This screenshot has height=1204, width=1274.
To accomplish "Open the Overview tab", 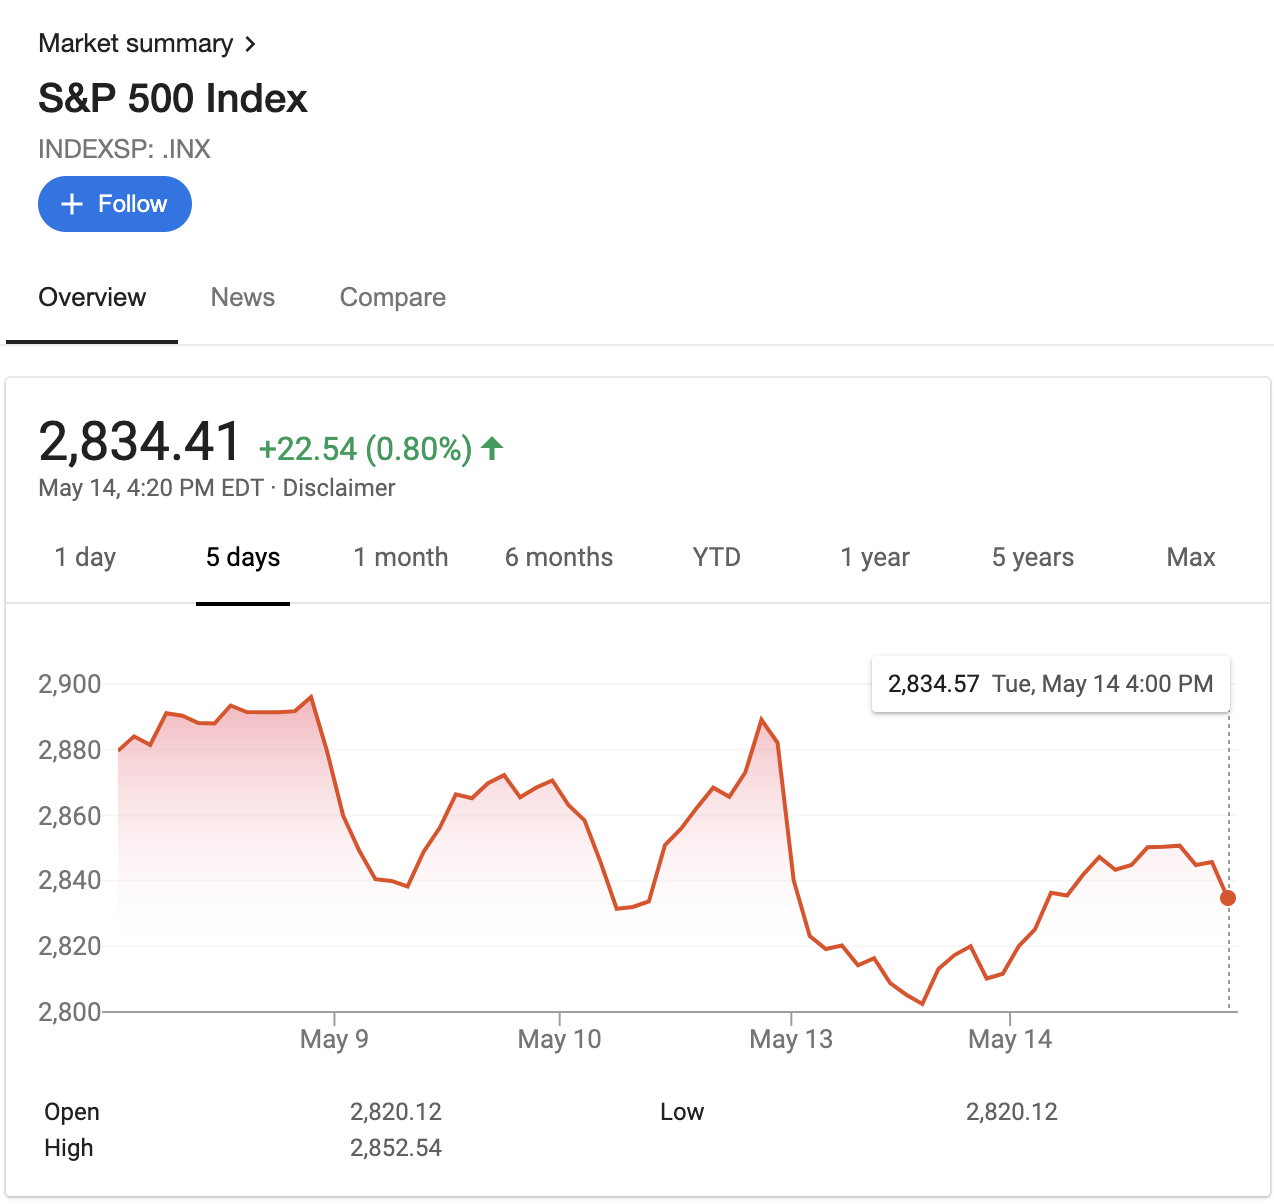I will pyautogui.click(x=92, y=298).
